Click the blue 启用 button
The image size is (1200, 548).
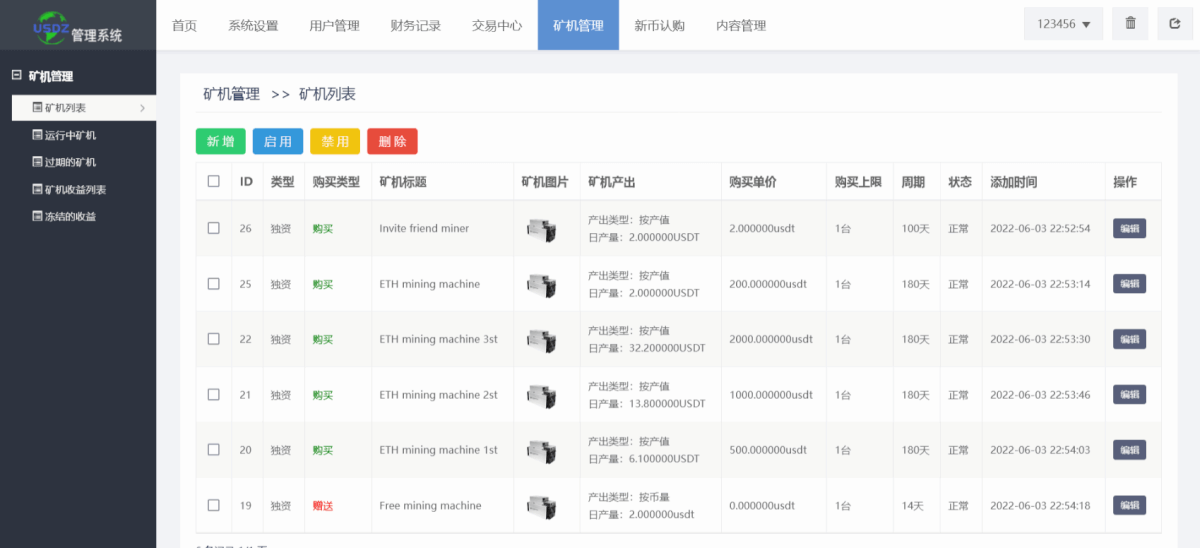click(278, 142)
